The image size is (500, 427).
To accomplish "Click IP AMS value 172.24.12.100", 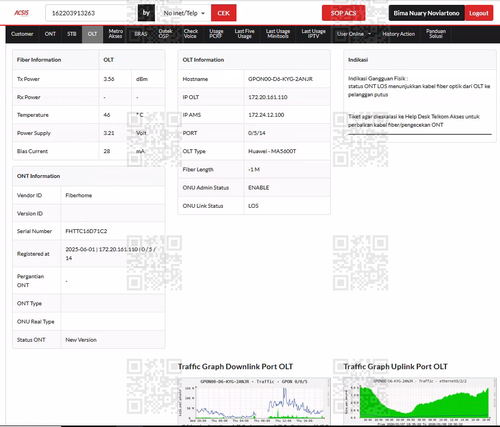I will [266, 115].
